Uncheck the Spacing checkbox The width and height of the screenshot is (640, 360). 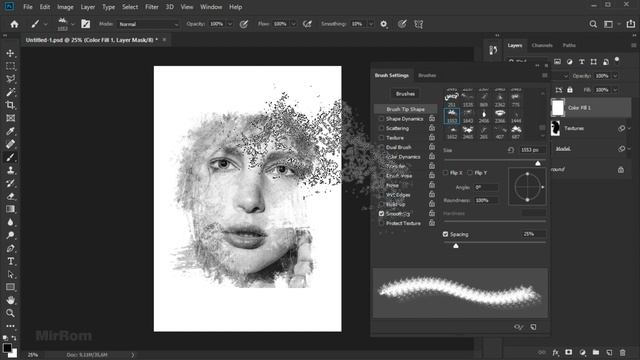[x=446, y=234]
